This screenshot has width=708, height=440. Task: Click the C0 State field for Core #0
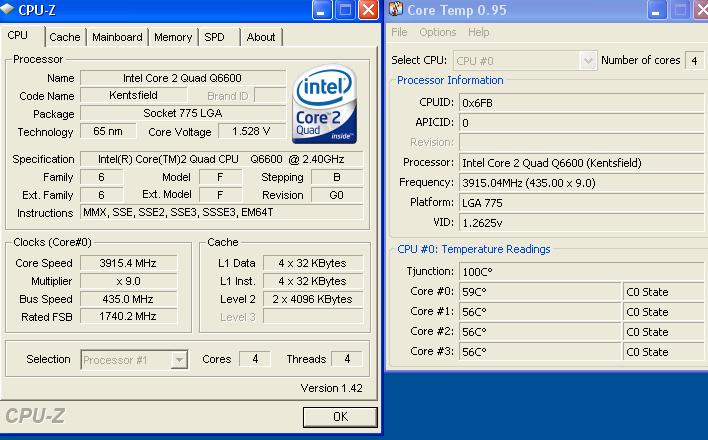pos(665,292)
